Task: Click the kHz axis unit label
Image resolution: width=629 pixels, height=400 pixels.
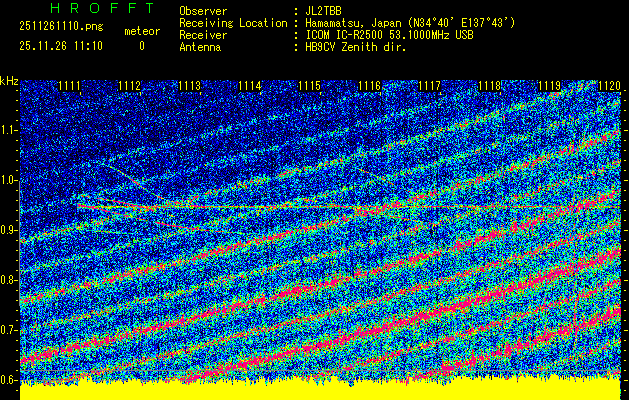Action: (9, 81)
